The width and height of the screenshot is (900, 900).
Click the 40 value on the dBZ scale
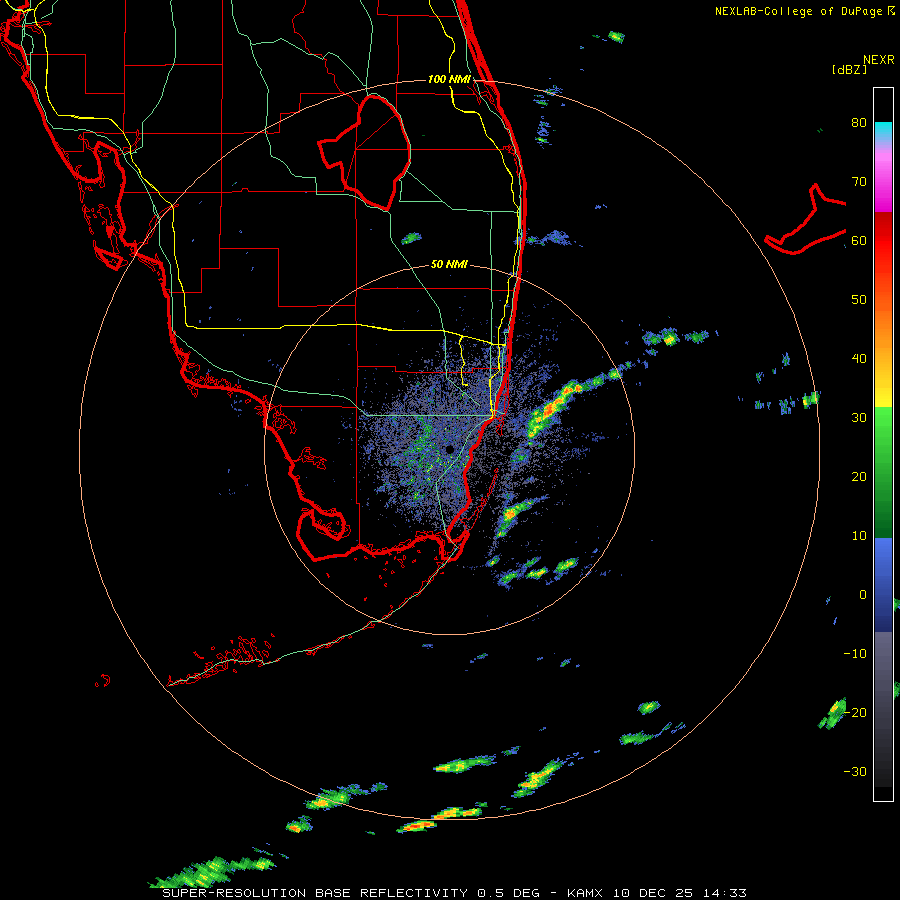click(859, 359)
